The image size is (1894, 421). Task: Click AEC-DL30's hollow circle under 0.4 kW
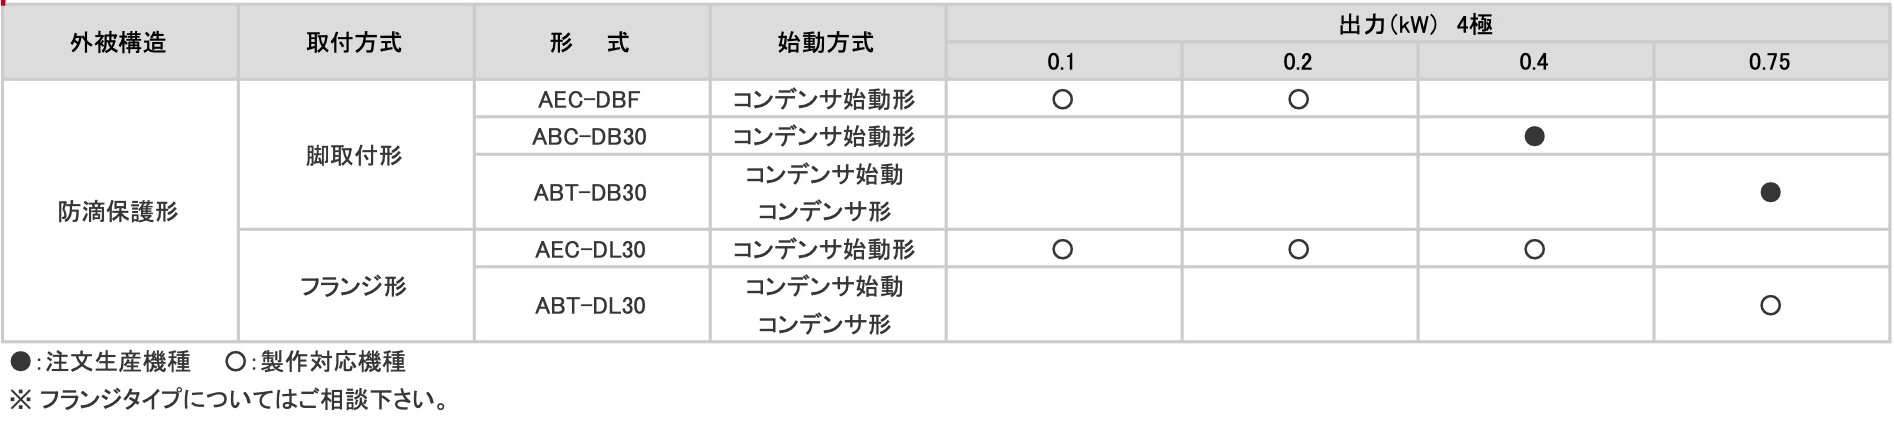pyautogui.click(x=1534, y=249)
